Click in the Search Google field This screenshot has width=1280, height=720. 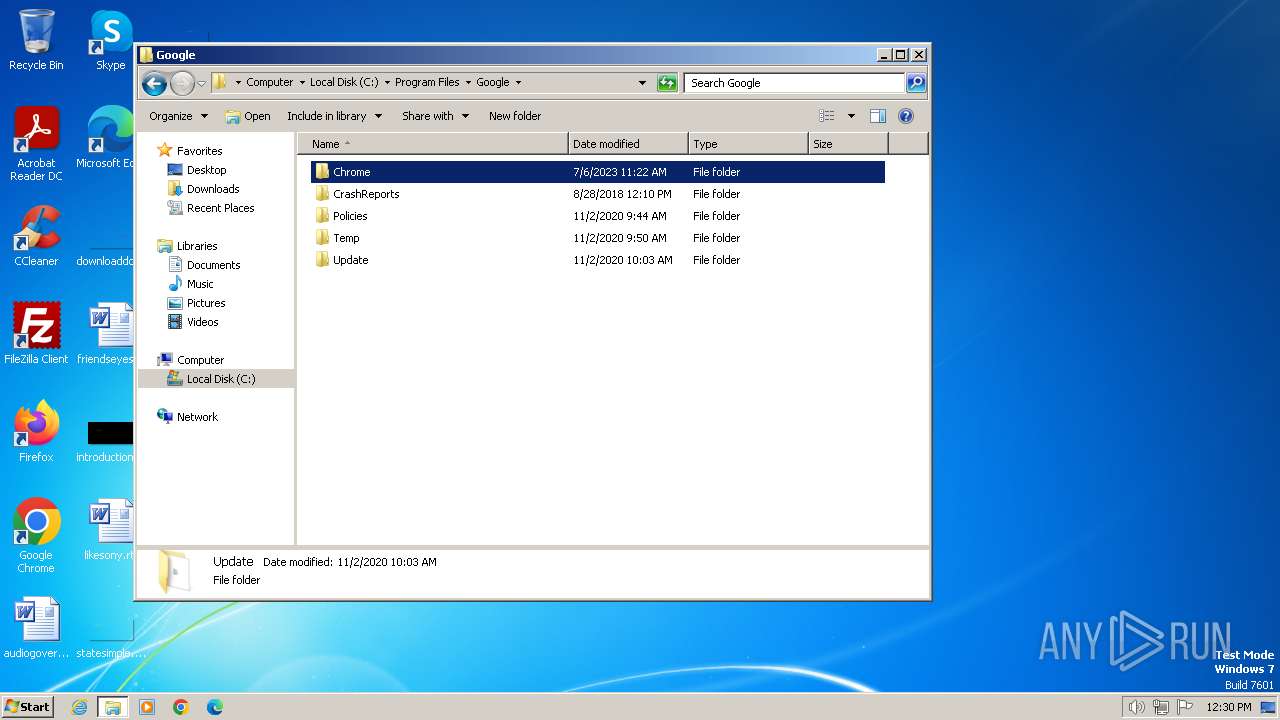coord(795,83)
